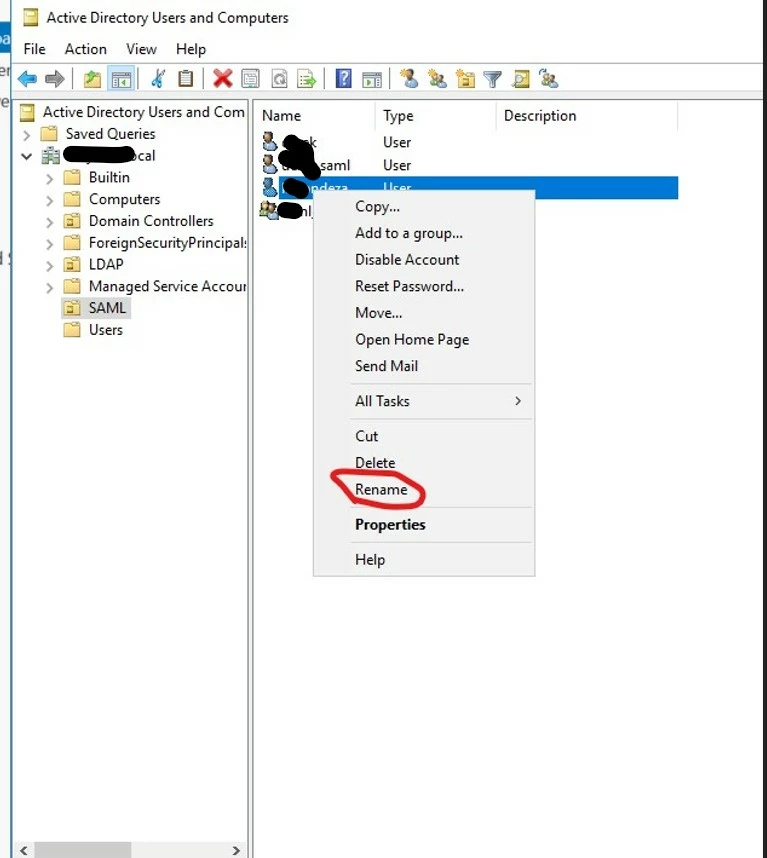Open the All Tasks submenu arrow
767x858 pixels.
click(518, 401)
